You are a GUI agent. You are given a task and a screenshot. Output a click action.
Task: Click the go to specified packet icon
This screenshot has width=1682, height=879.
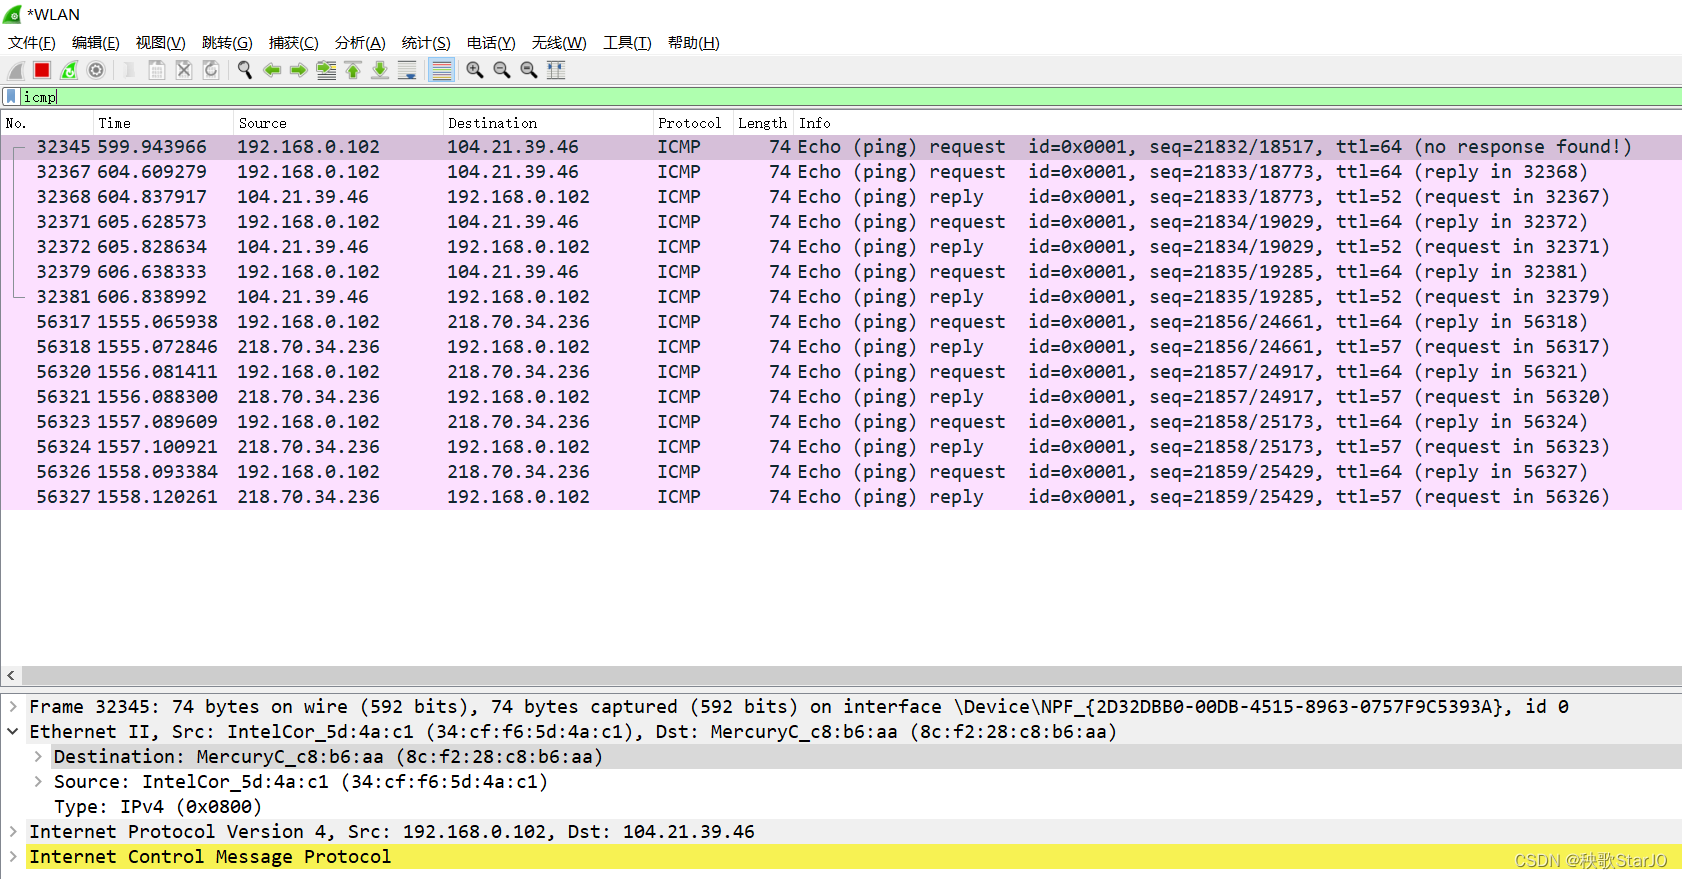coord(326,70)
